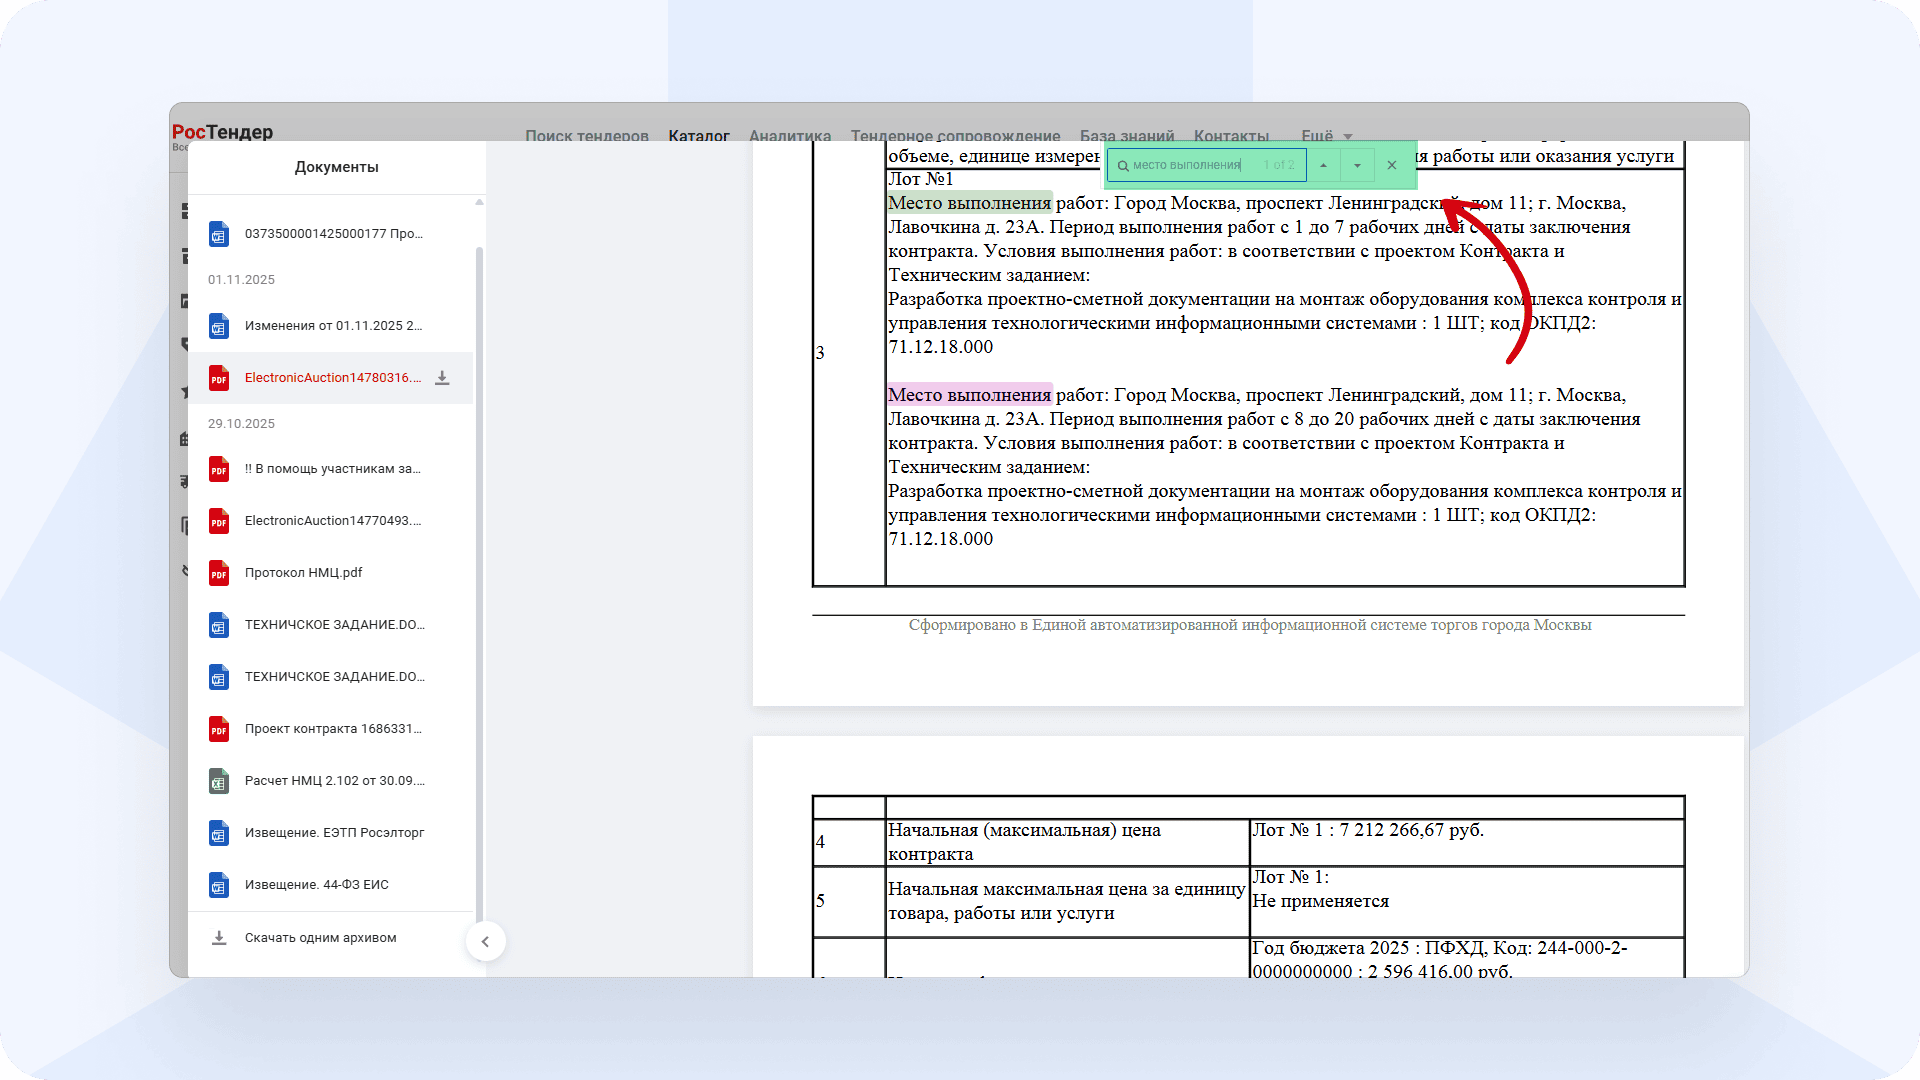Go to next search match arrow
1920x1080 pixels.
[x=1357, y=165]
